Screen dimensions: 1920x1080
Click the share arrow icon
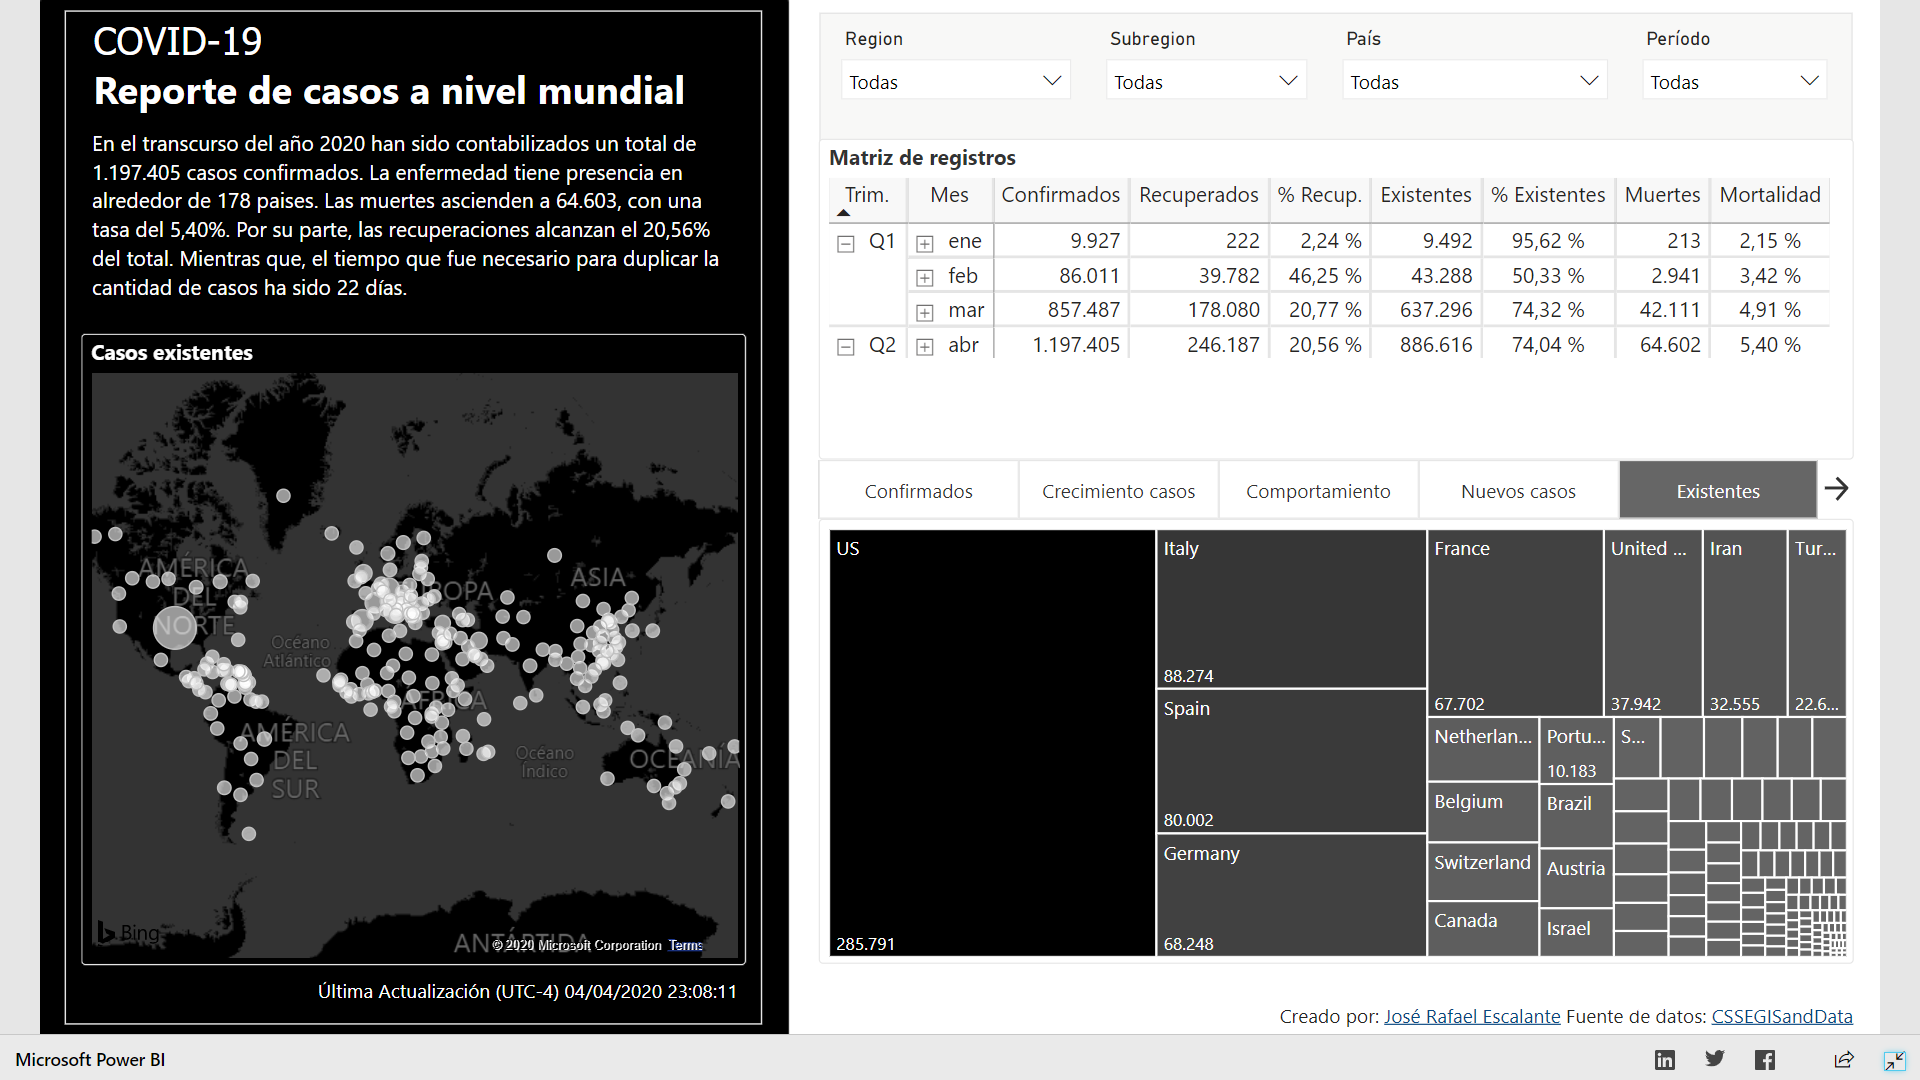click(1844, 1059)
